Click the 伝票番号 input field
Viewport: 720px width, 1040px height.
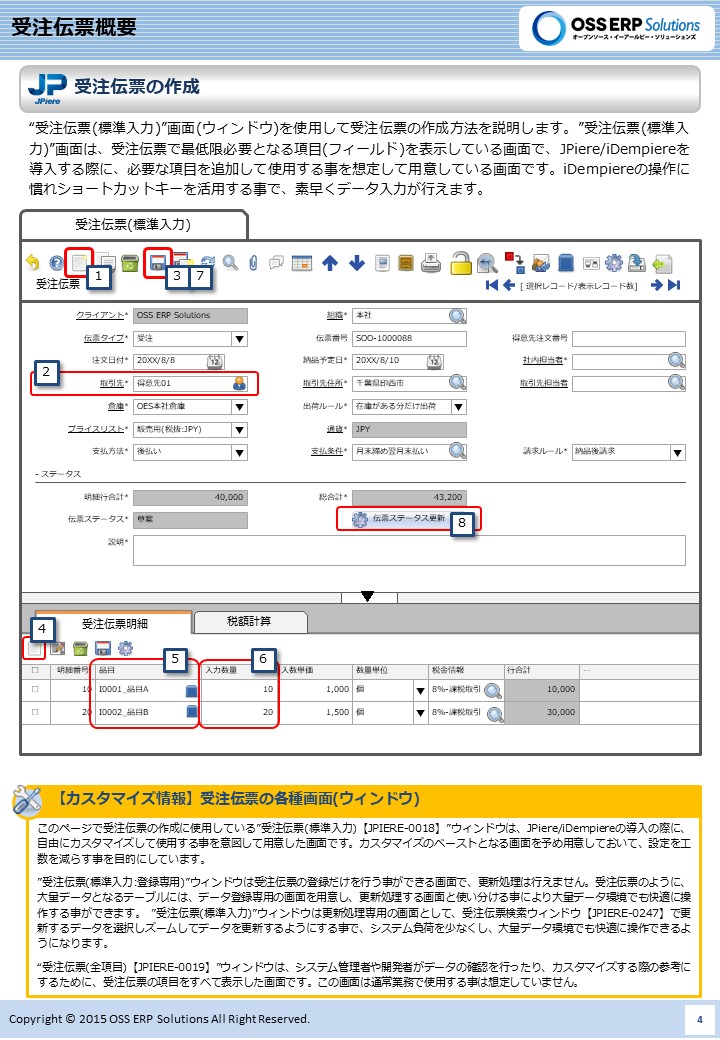409,338
